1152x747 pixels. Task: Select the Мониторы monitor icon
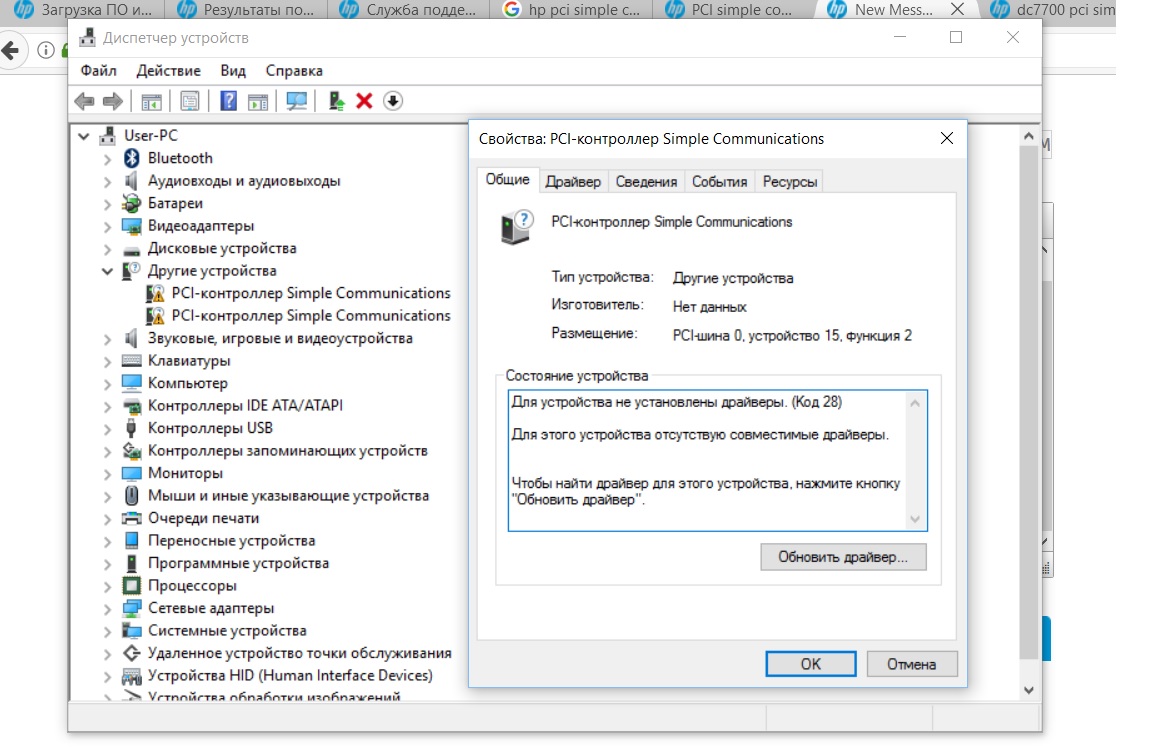click(132, 473)
